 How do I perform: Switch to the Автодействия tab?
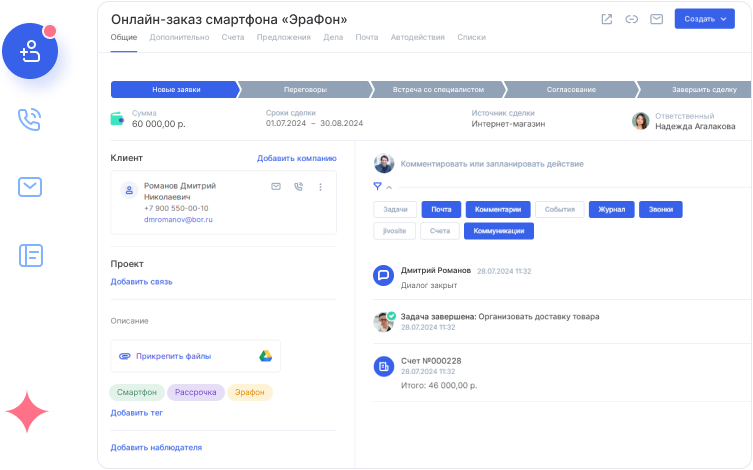click(417, 37)
